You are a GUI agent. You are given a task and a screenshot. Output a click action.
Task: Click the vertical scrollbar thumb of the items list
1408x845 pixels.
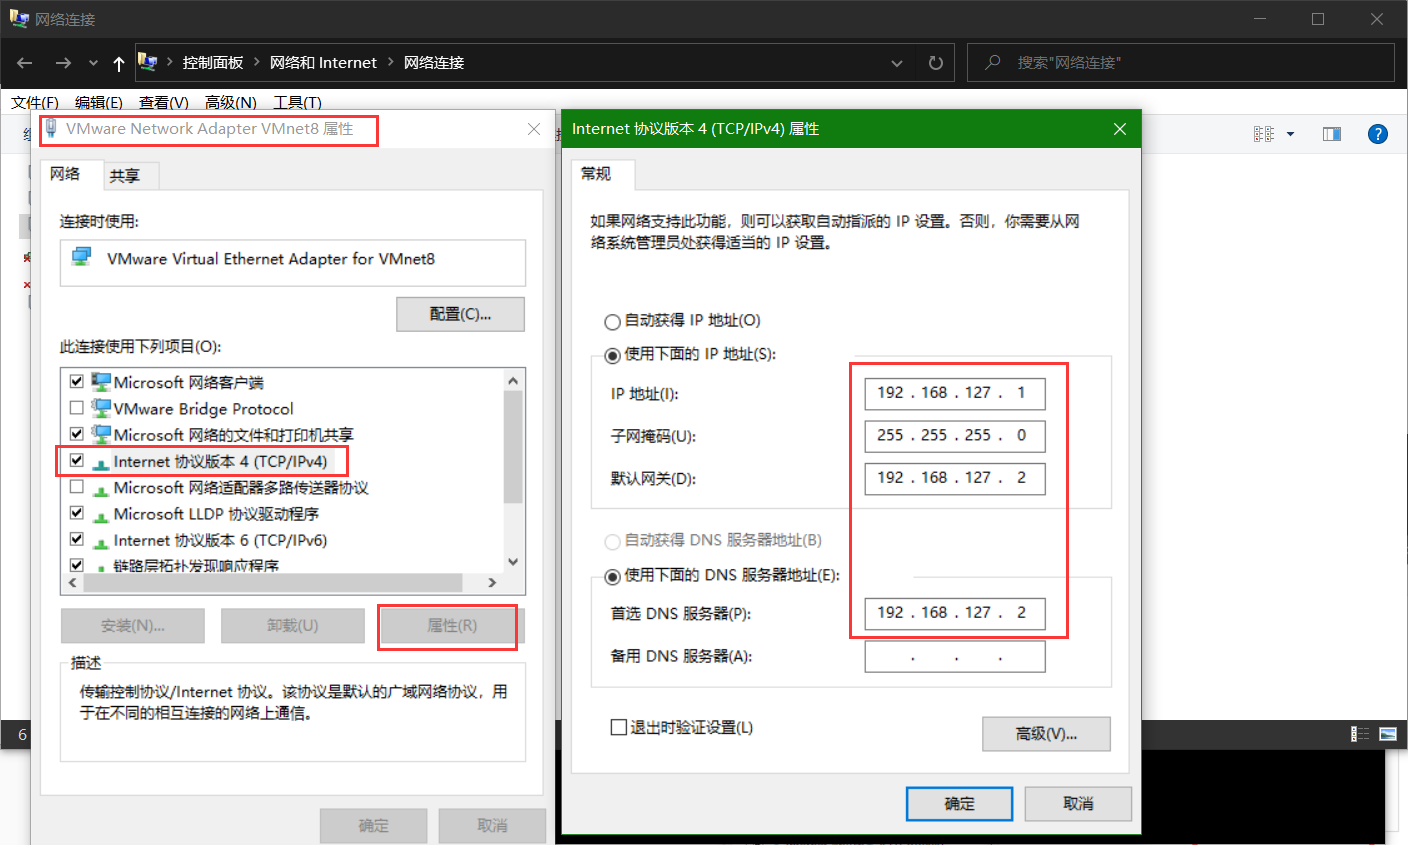(513, 446)
